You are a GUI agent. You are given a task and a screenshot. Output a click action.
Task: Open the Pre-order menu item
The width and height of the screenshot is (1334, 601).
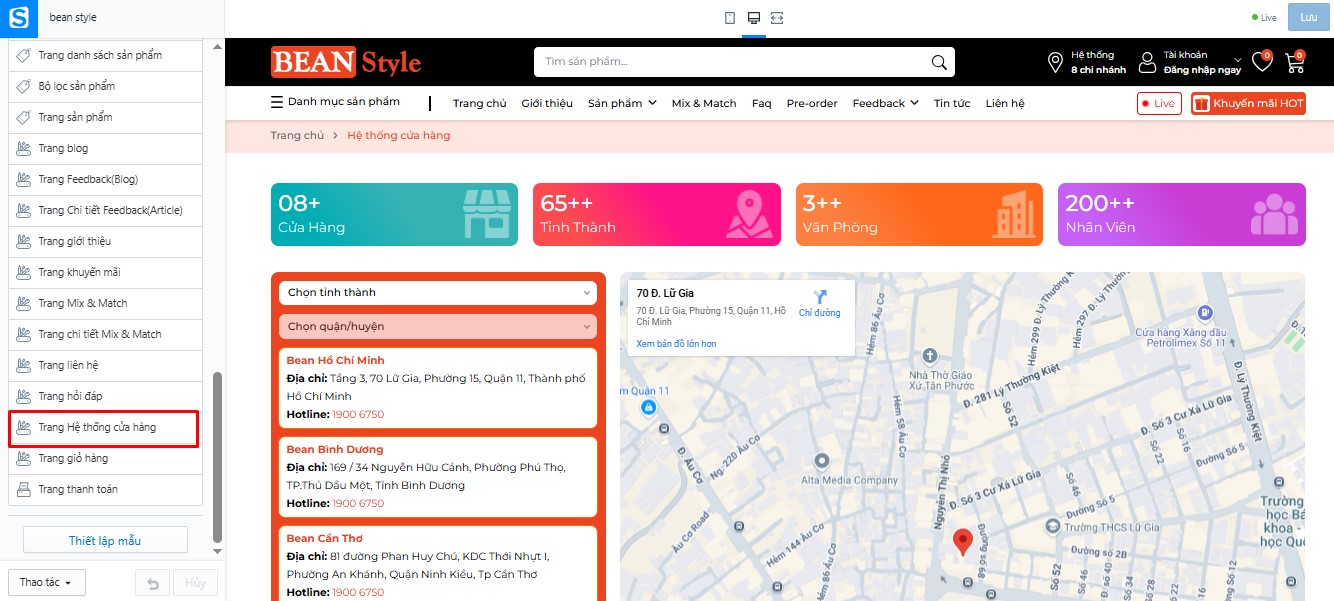tap(812, 103)
